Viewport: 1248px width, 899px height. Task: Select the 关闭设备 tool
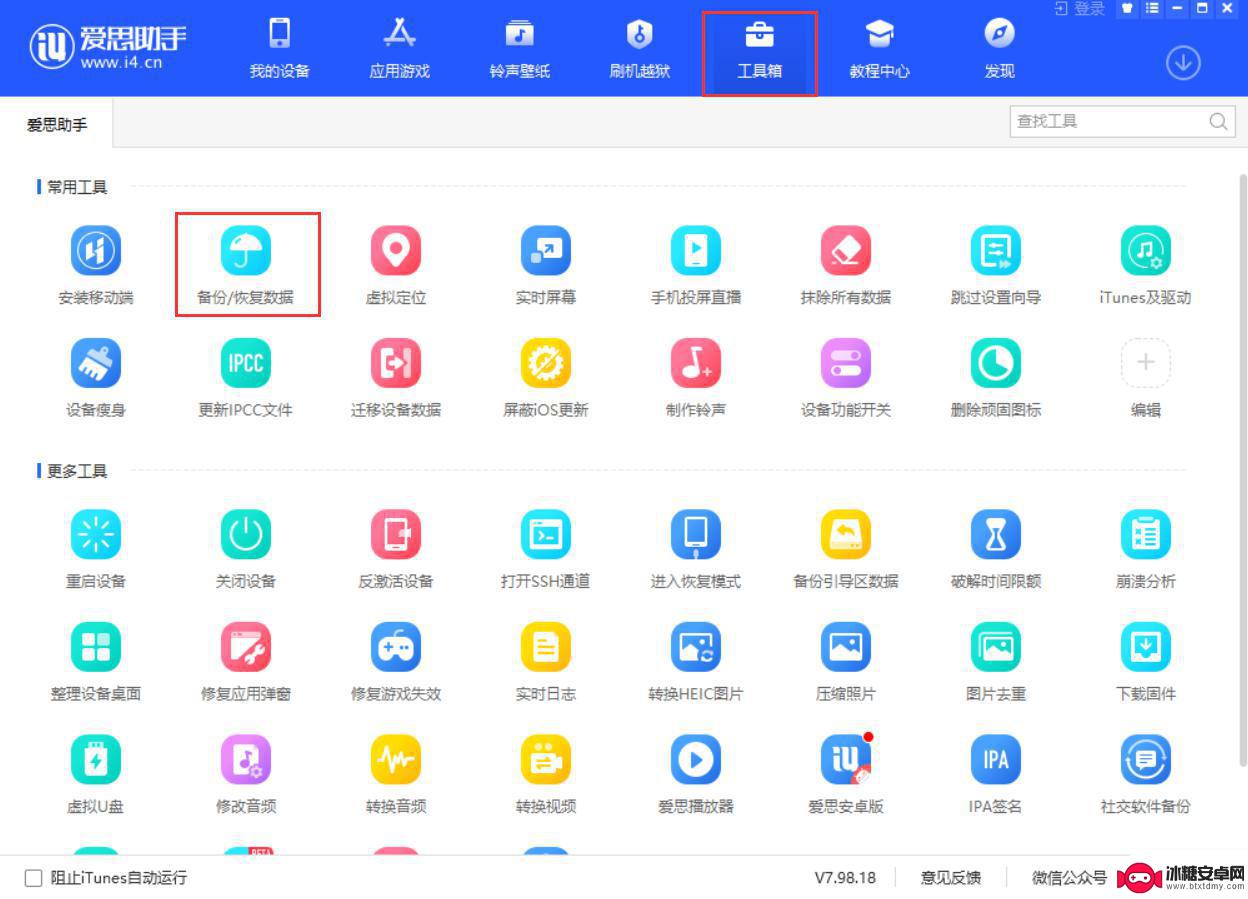(246, 535)
